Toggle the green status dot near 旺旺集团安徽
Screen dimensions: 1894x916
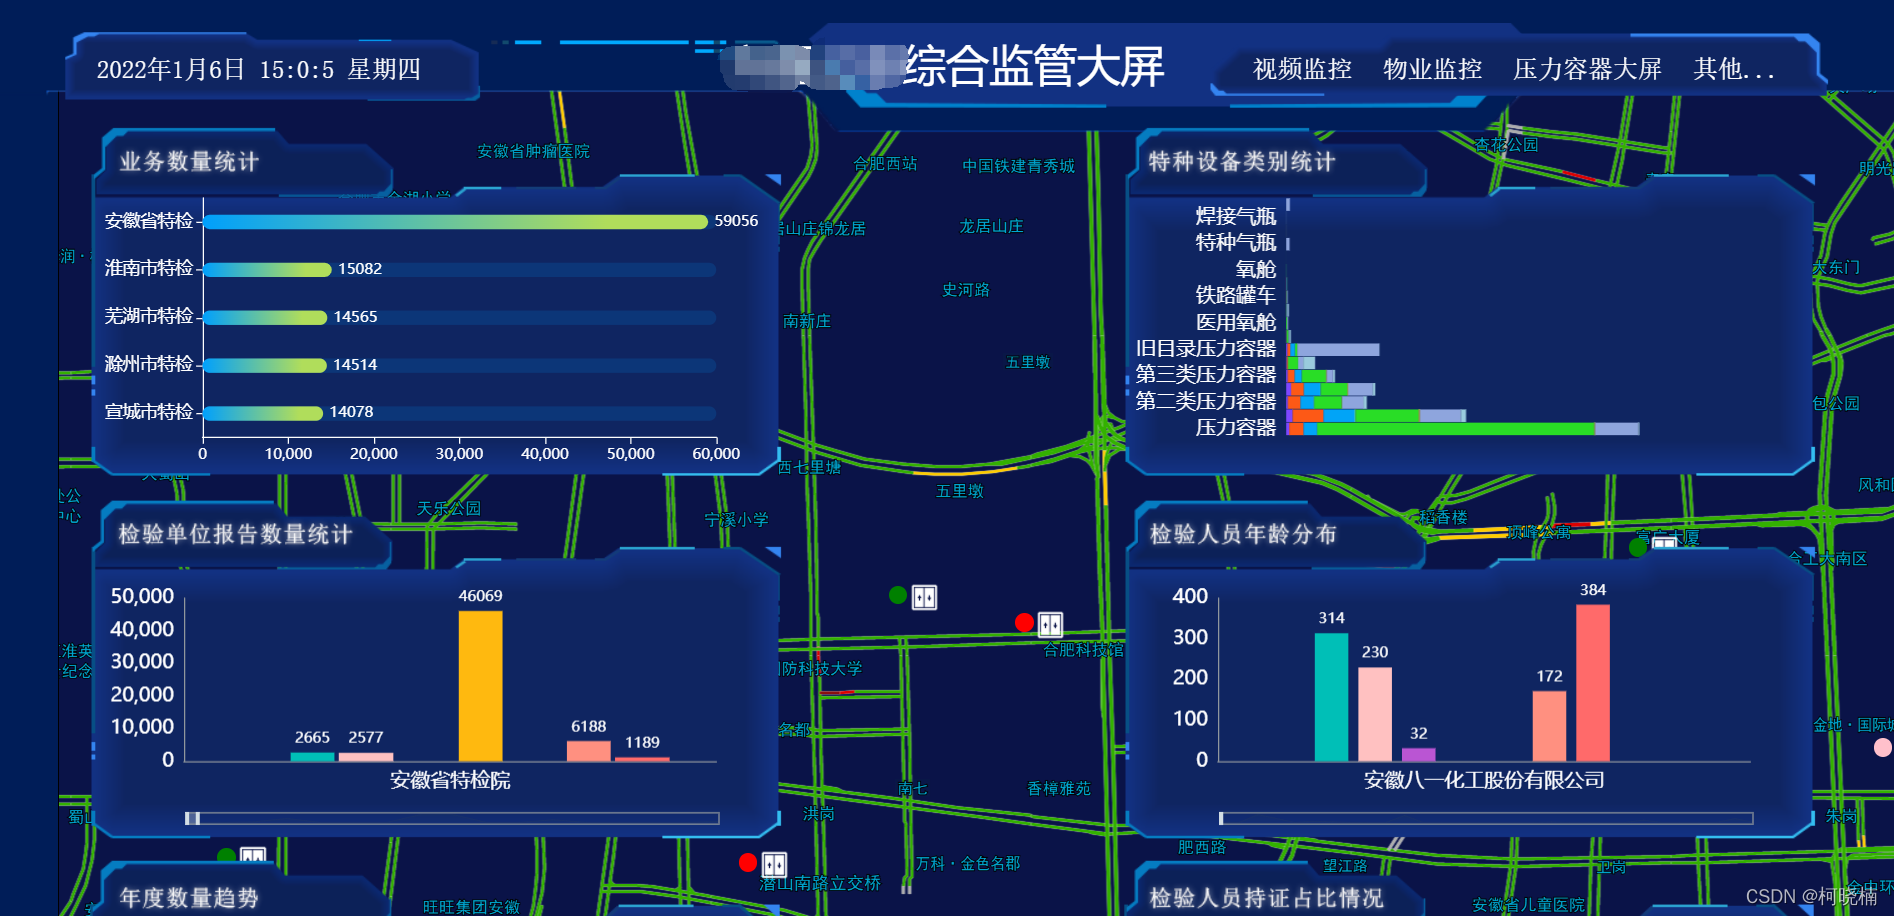[x=224, y=855]
